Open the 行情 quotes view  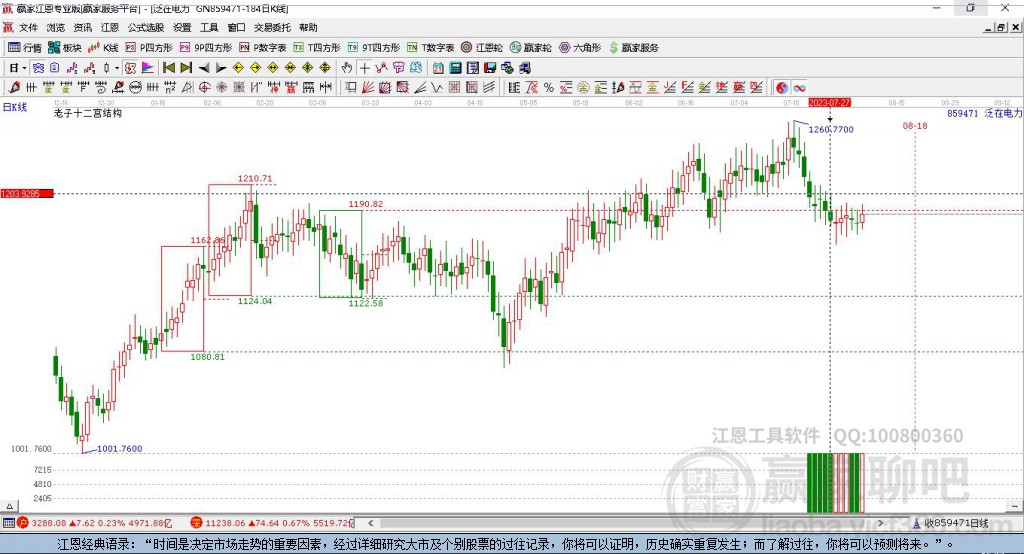pyautogui.click(x=25, y=48)
